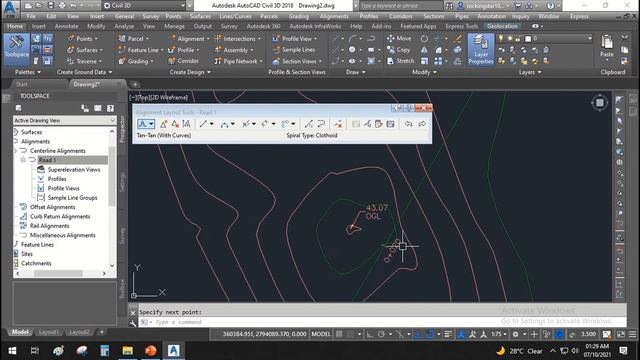Open the Alignments menu in menu bar
The image size is (640, 360).
[x=334, y=16]
